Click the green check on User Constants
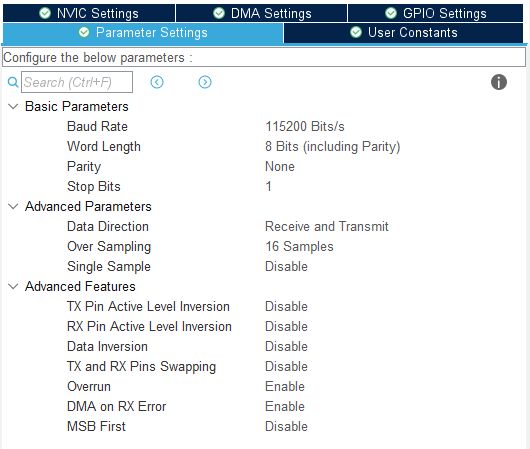This screenshot has width=530, height=449. (356, 32)
